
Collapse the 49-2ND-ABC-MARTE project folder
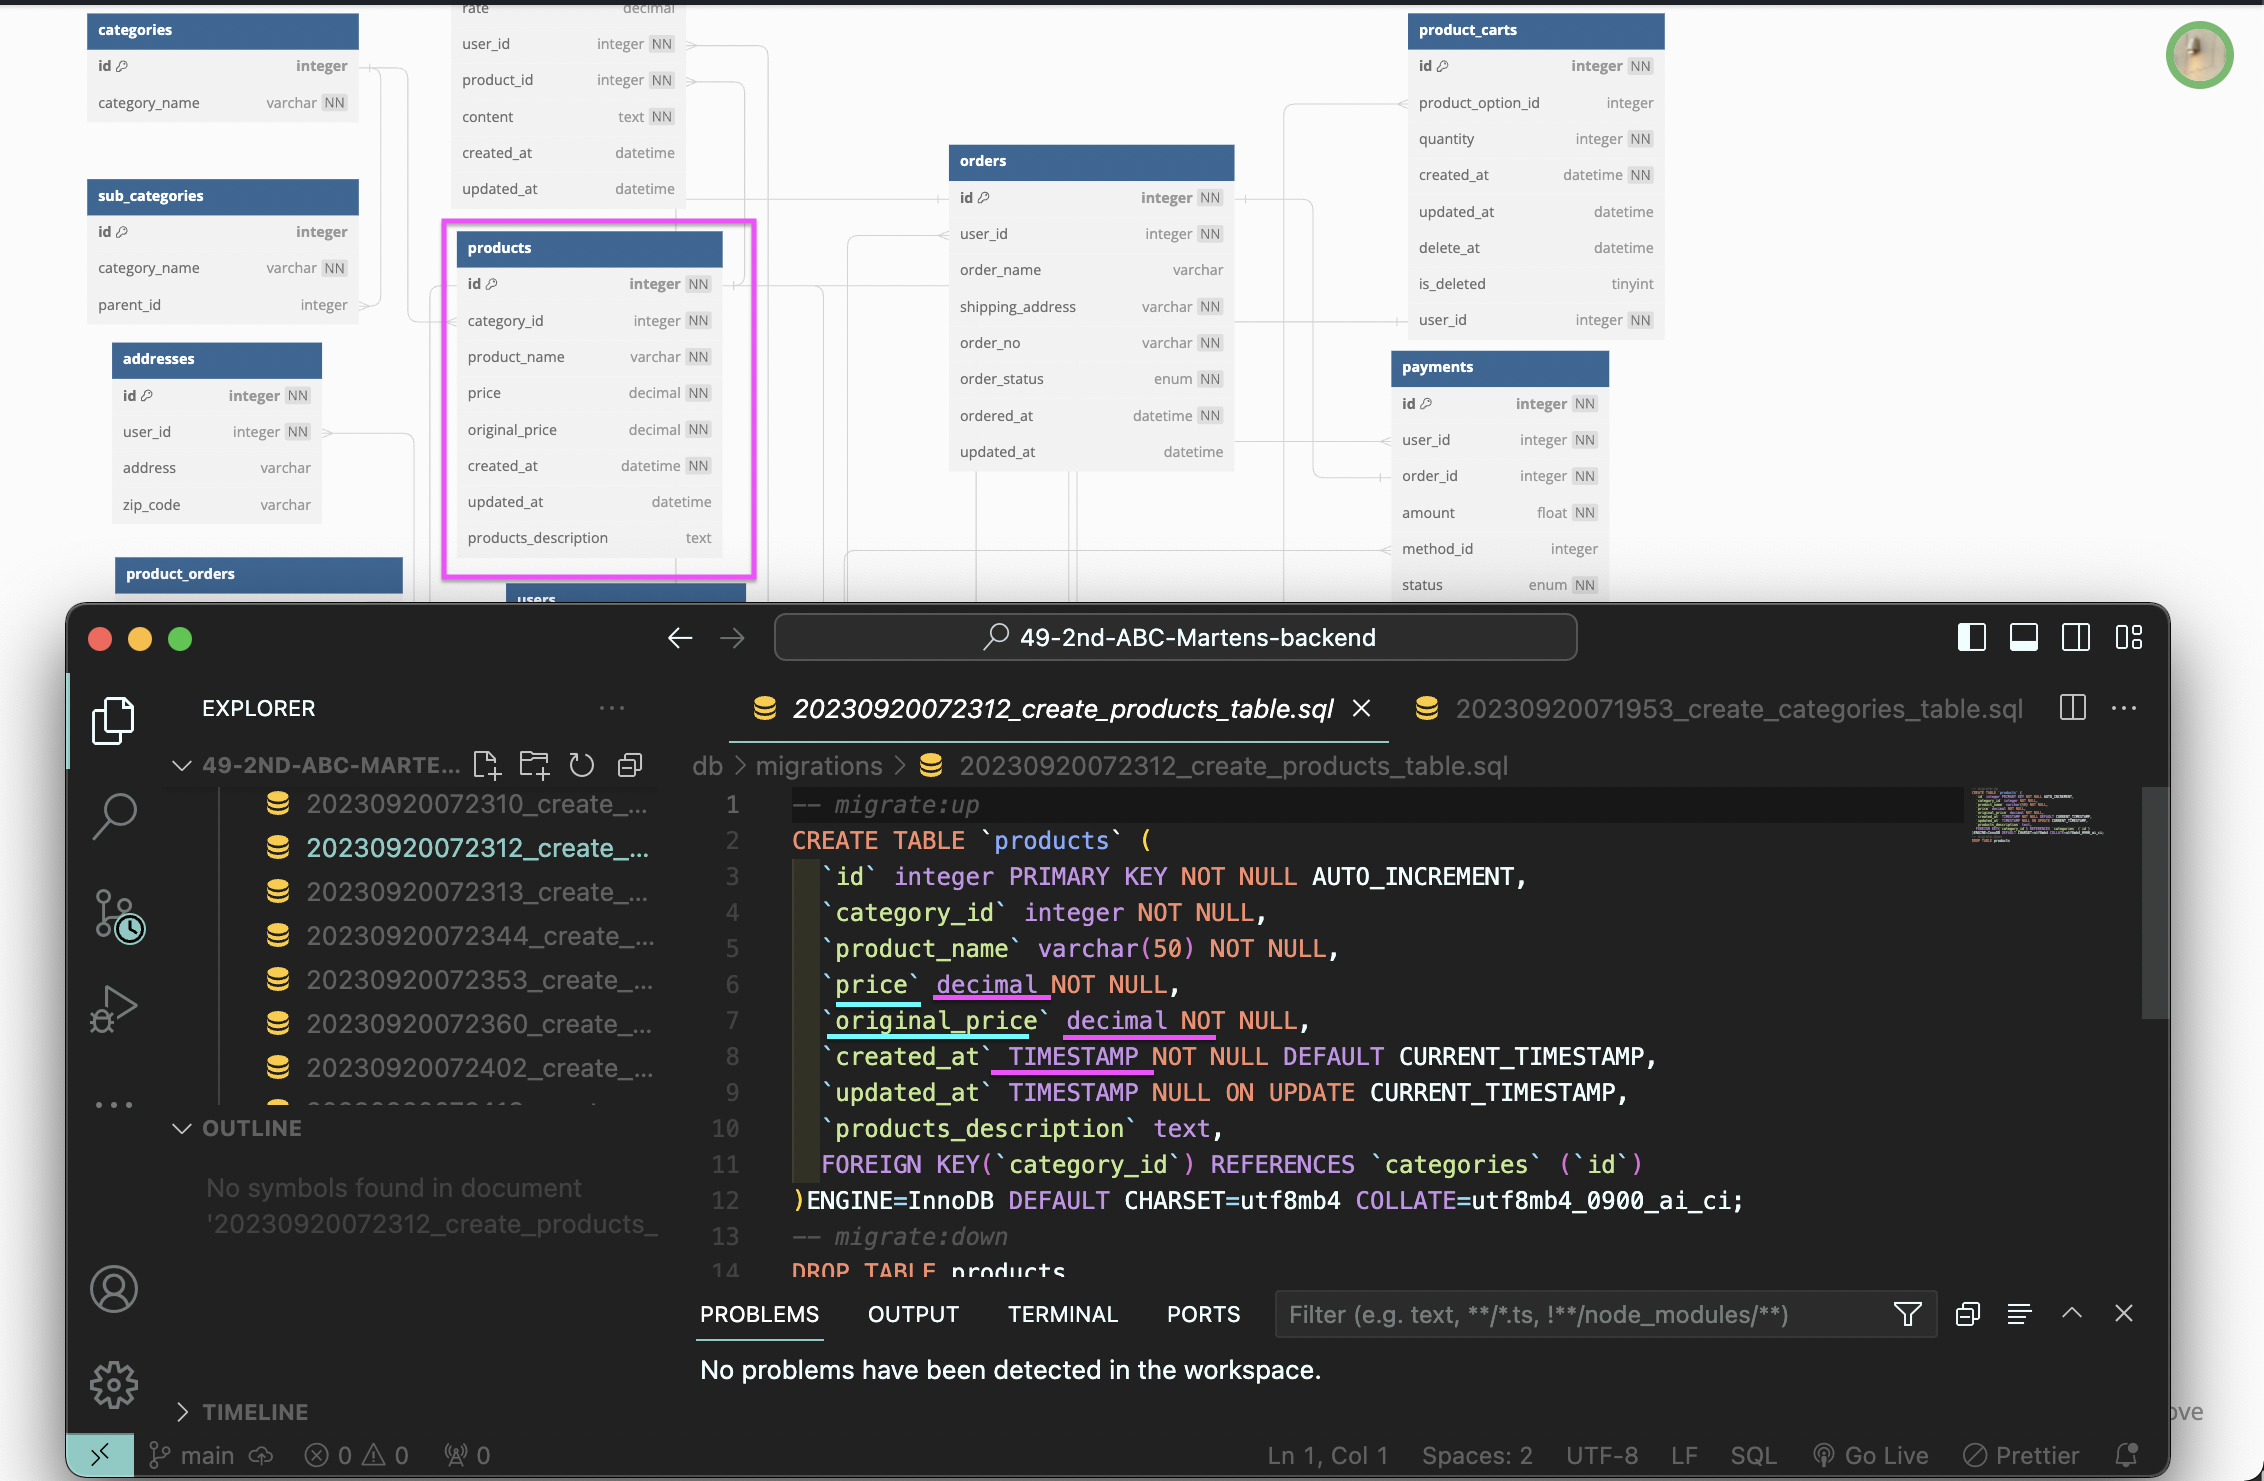[x=181, y=765]
